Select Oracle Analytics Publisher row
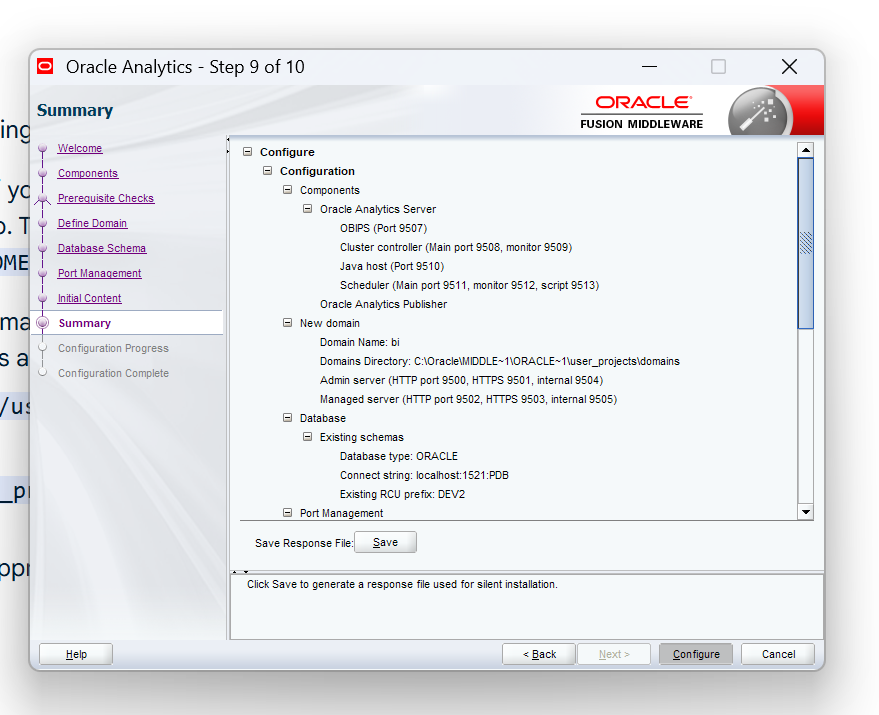Screen dimensions: 879x715 pos(383,304)
